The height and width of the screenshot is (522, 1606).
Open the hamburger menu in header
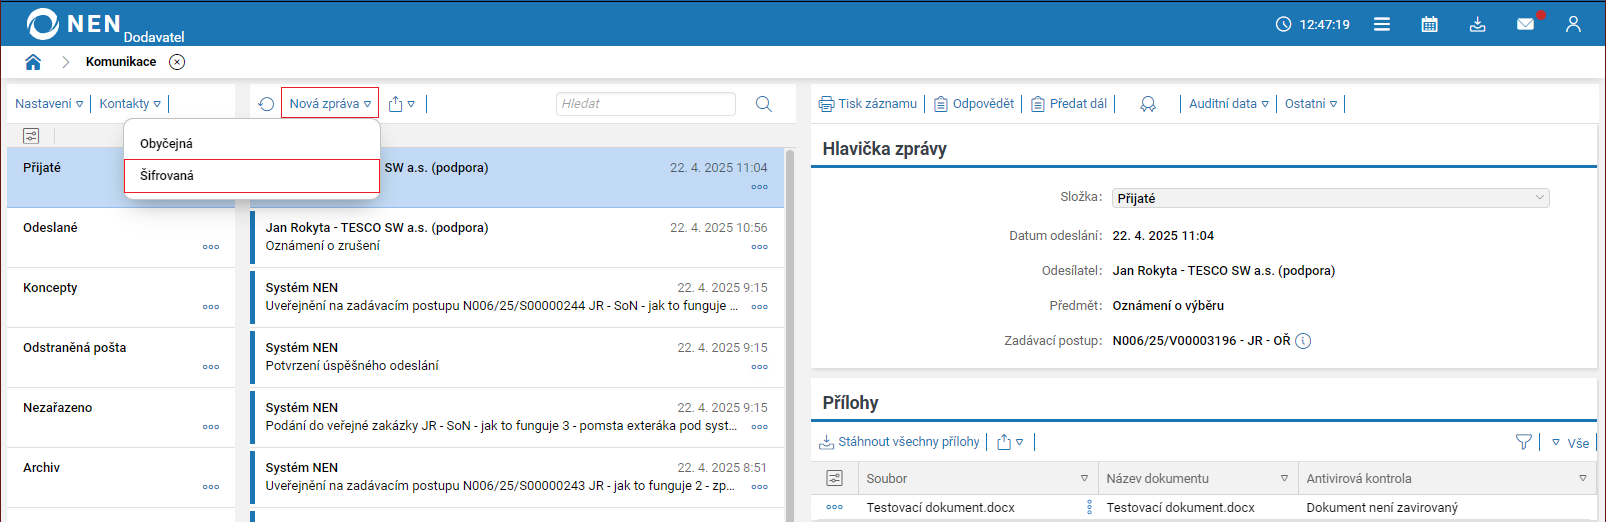(1382, 24)
